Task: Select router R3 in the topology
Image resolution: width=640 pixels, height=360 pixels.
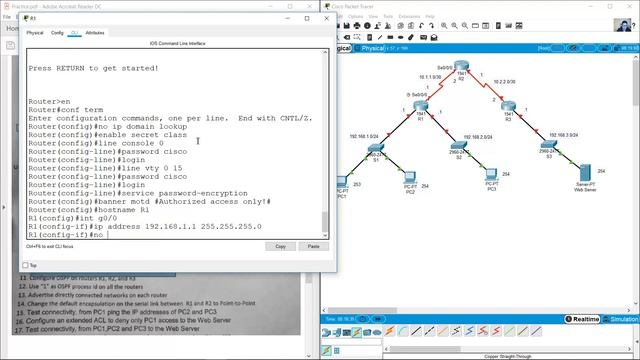Action: coord(508,106)
